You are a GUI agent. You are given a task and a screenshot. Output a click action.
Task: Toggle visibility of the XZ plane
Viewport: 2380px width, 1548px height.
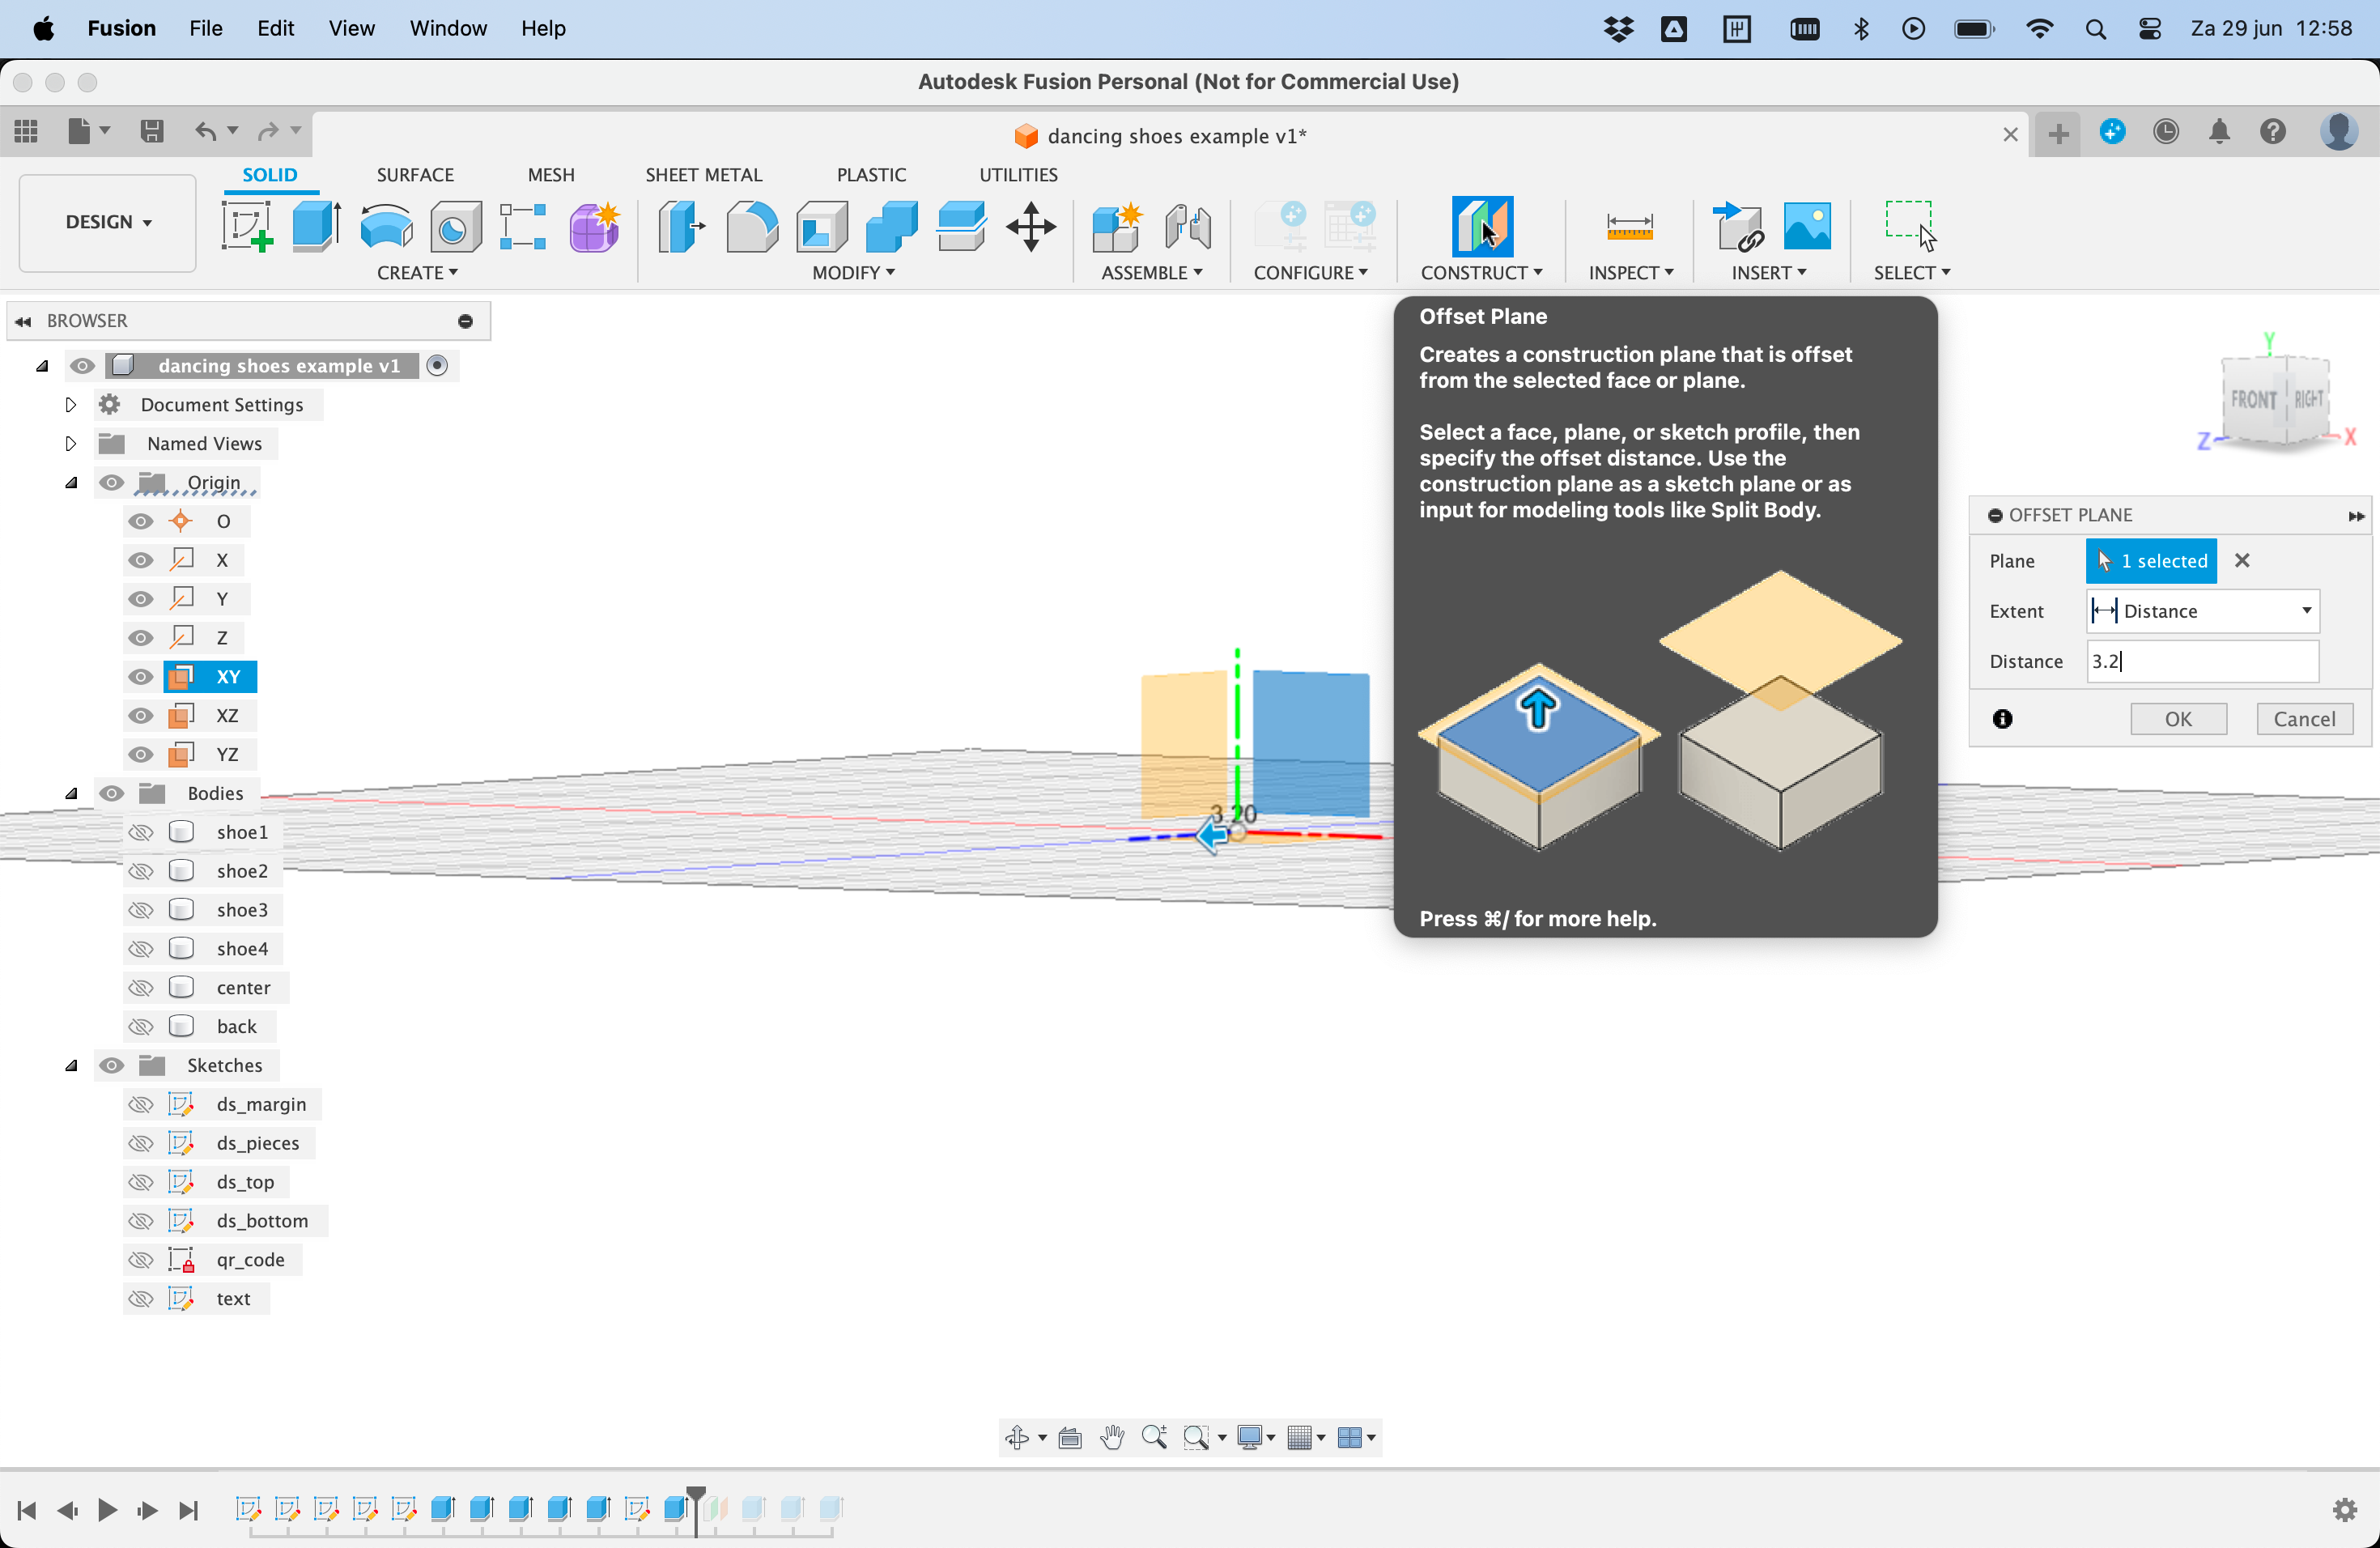click(141, 716)
